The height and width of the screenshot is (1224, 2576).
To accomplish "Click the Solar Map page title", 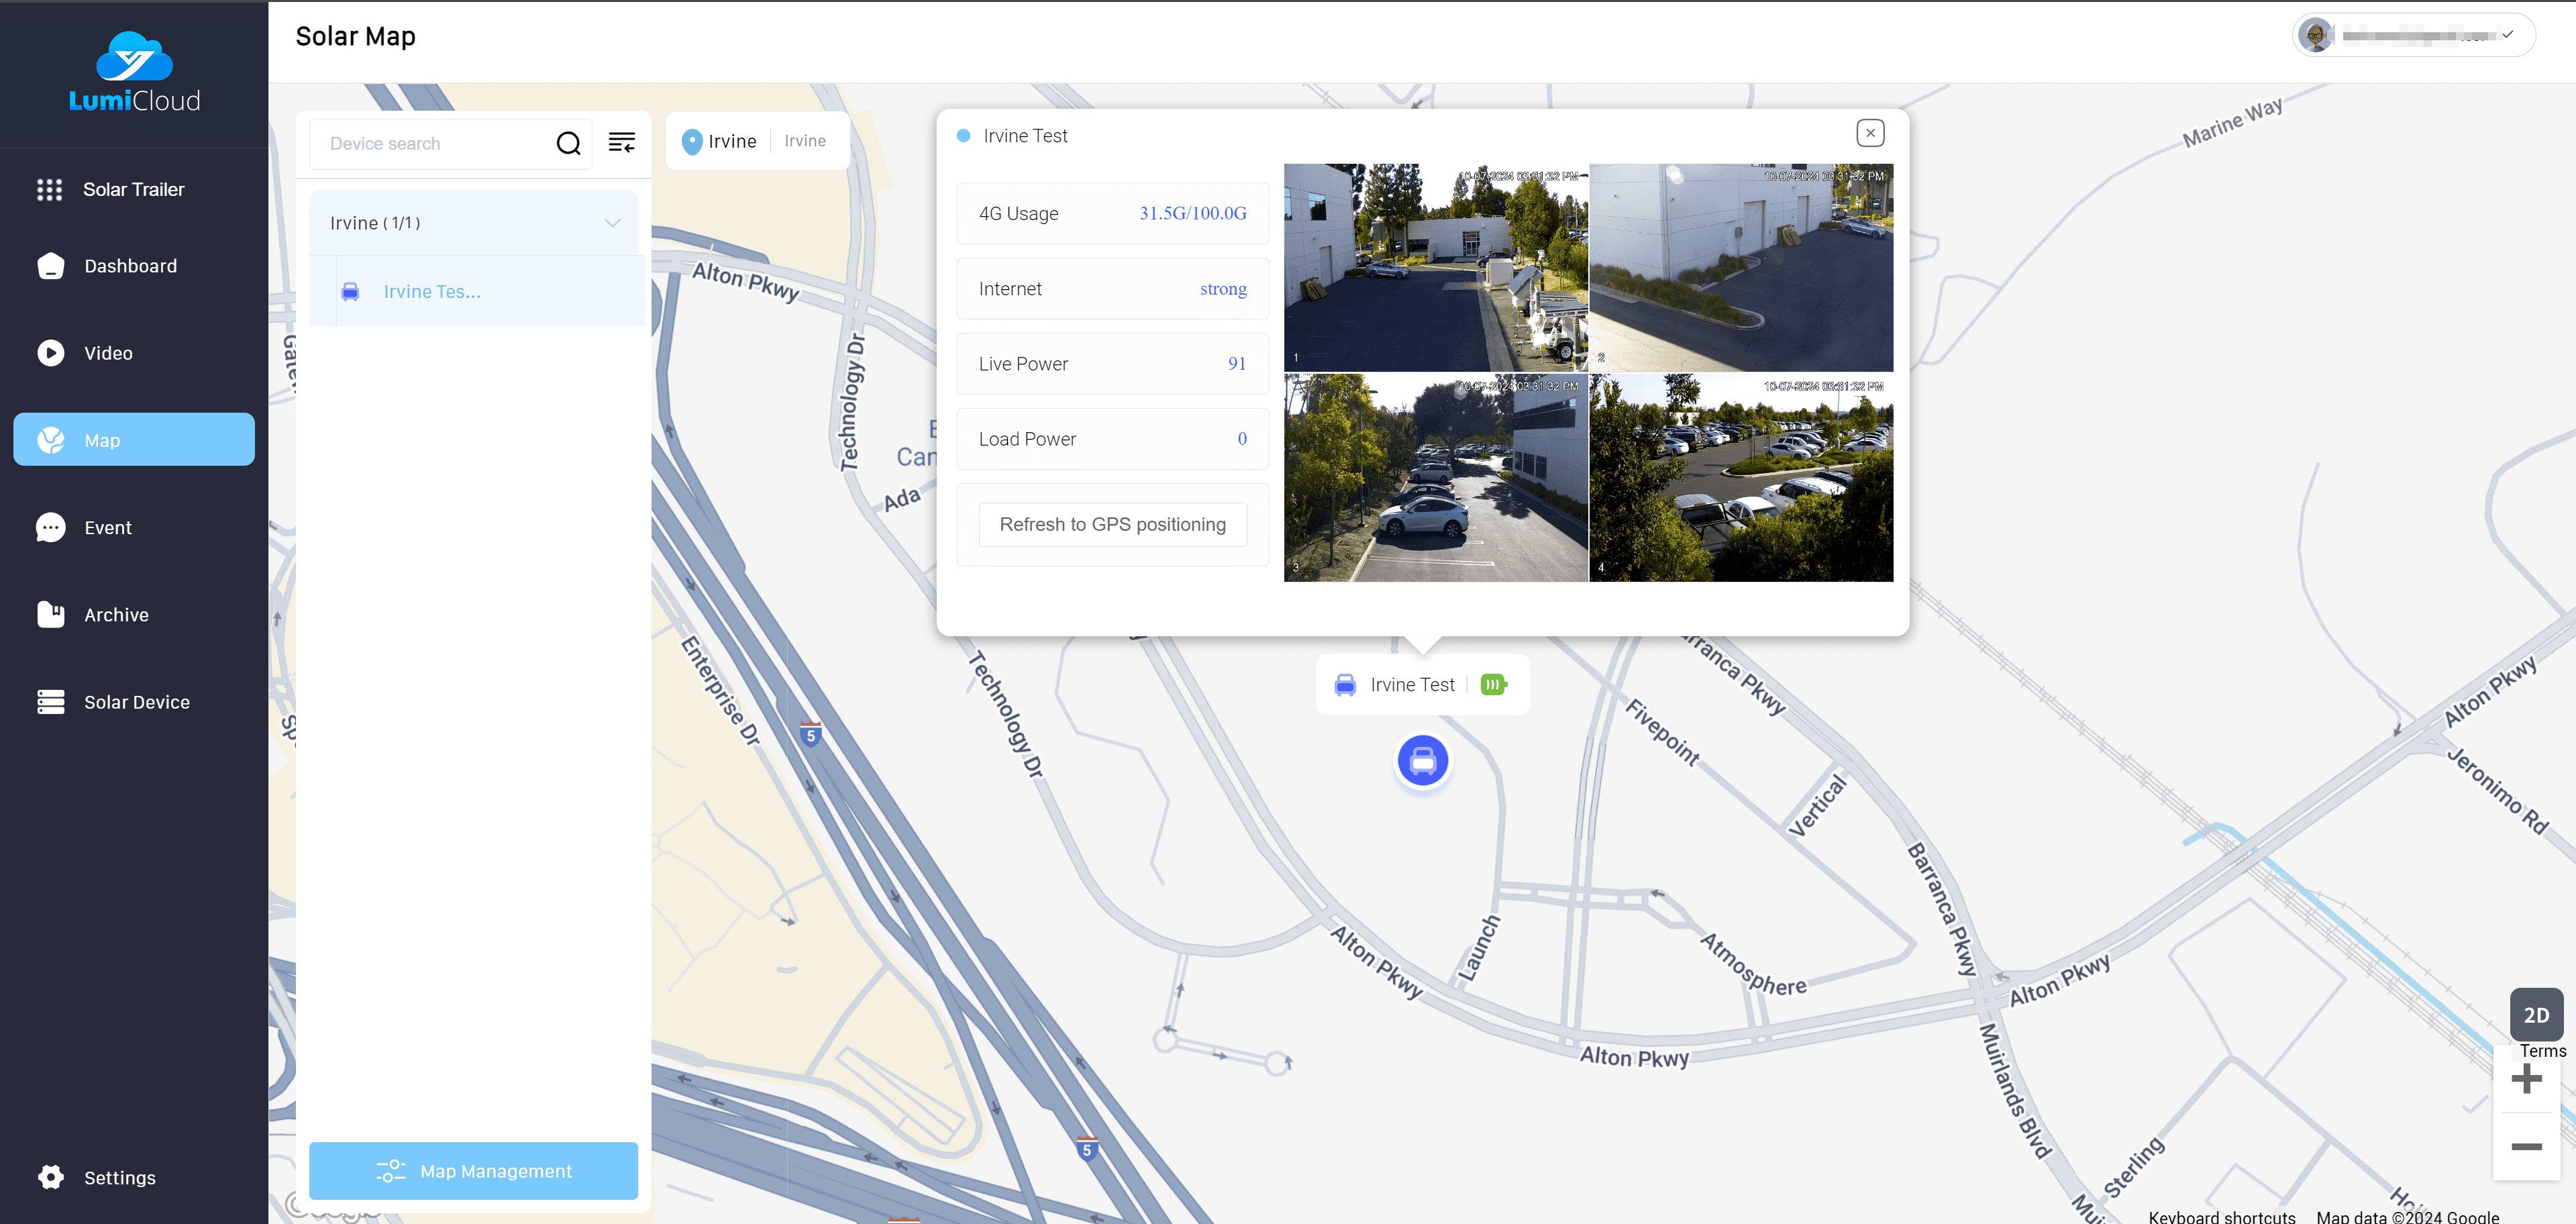I will [355, 36].
